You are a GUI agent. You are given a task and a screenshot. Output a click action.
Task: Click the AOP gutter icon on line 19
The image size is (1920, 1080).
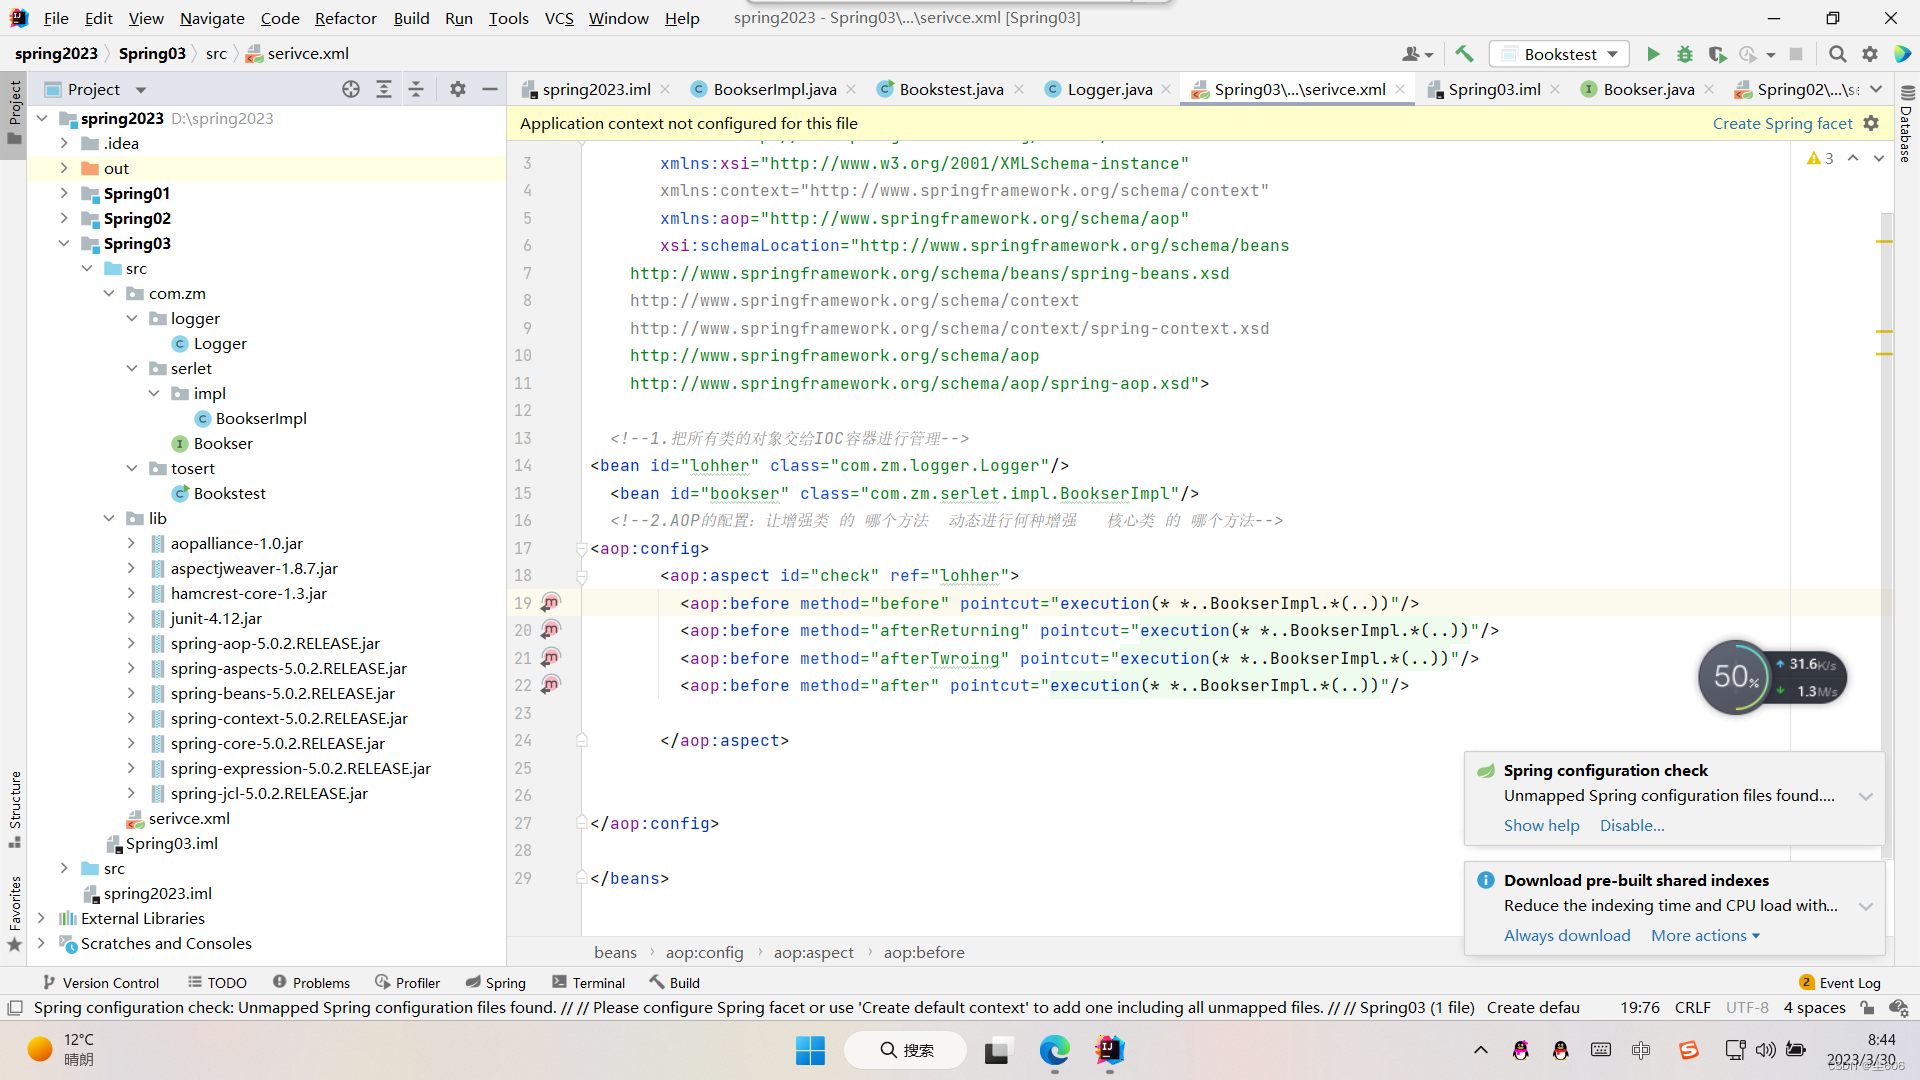click(550, 603)
